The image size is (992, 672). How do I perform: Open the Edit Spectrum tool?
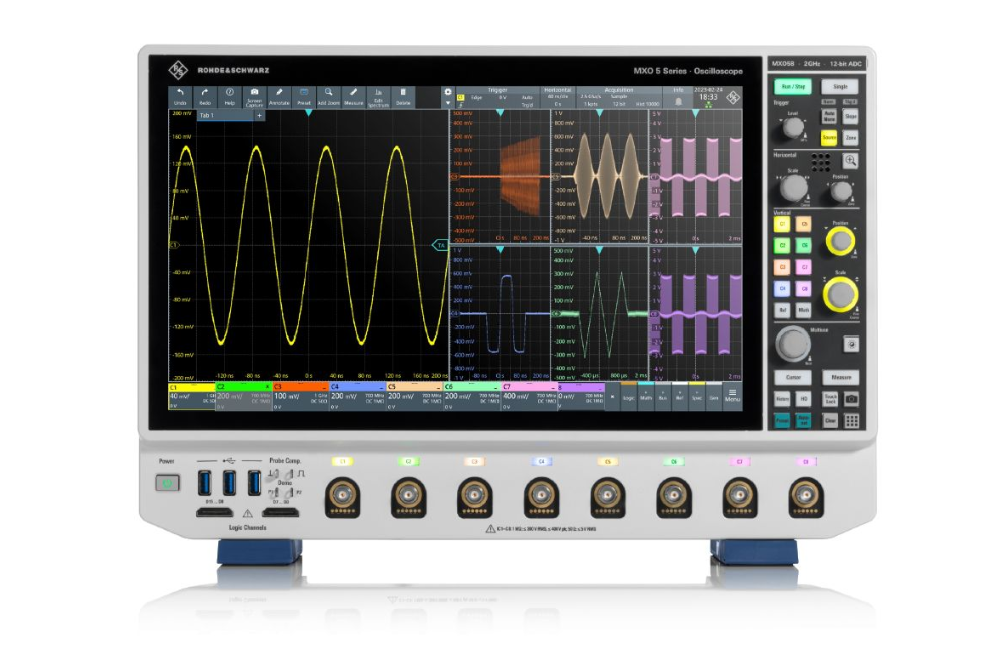(378, 97)
